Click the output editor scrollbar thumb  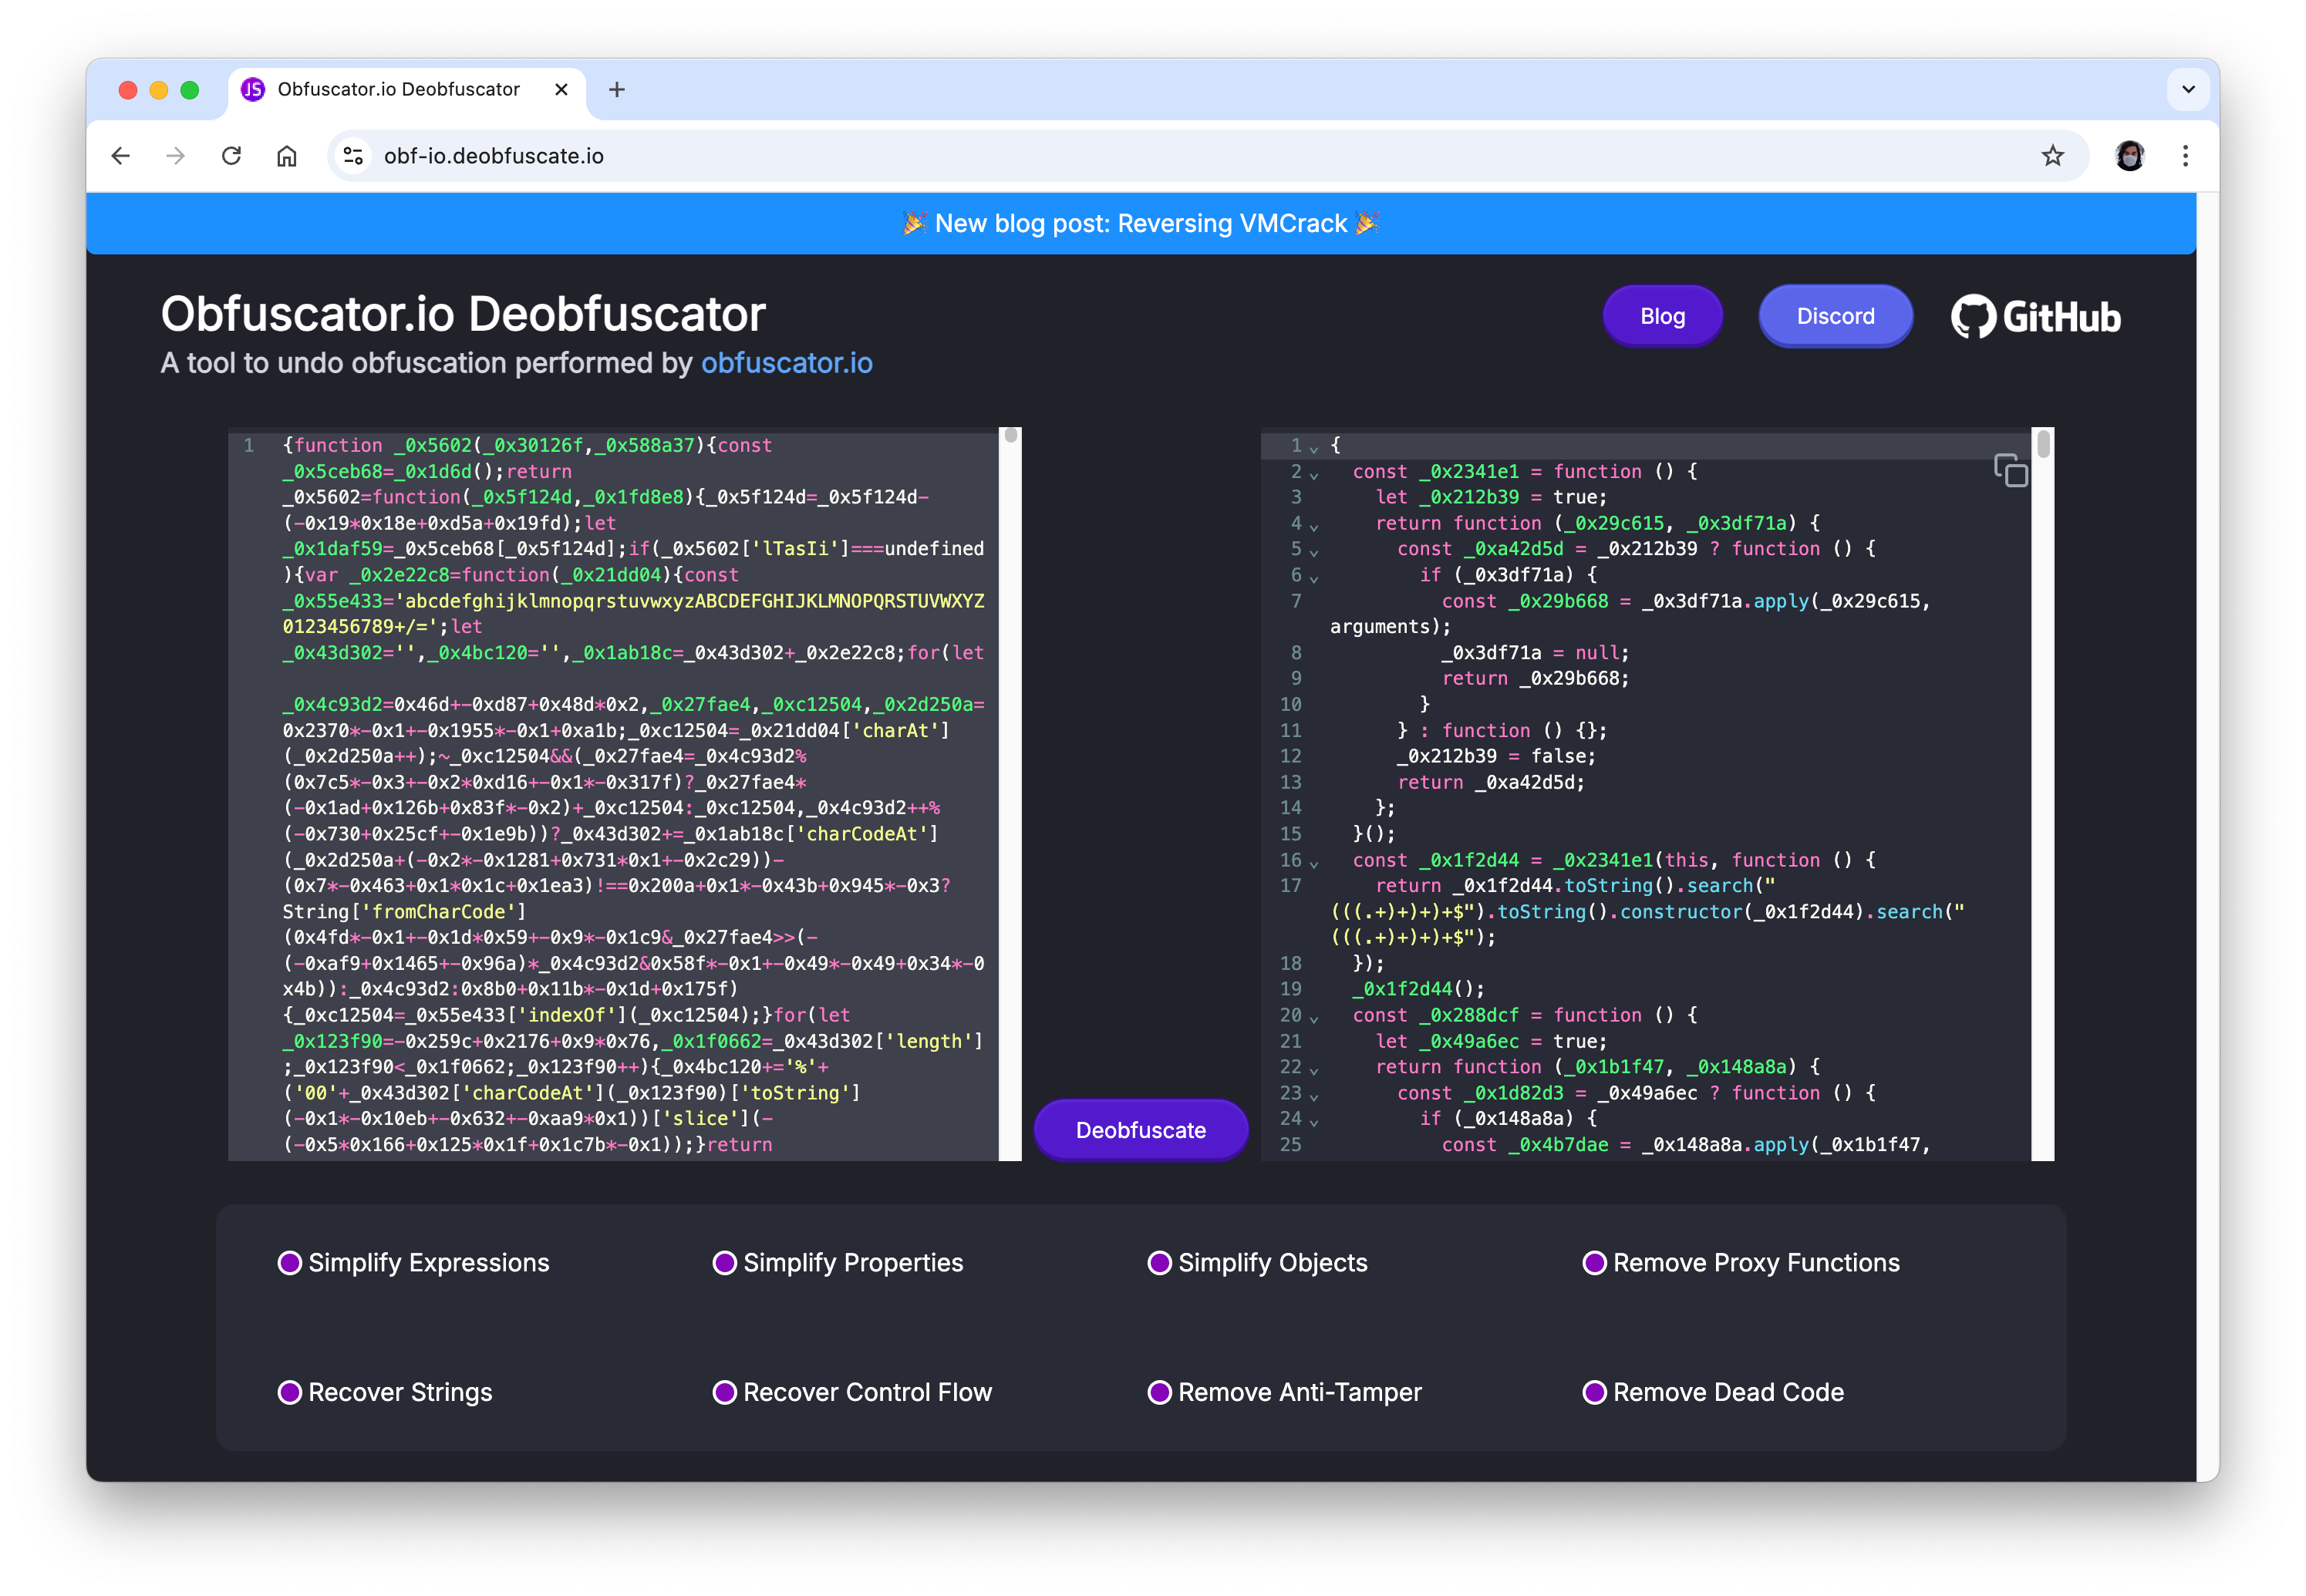click(2043, 444)
